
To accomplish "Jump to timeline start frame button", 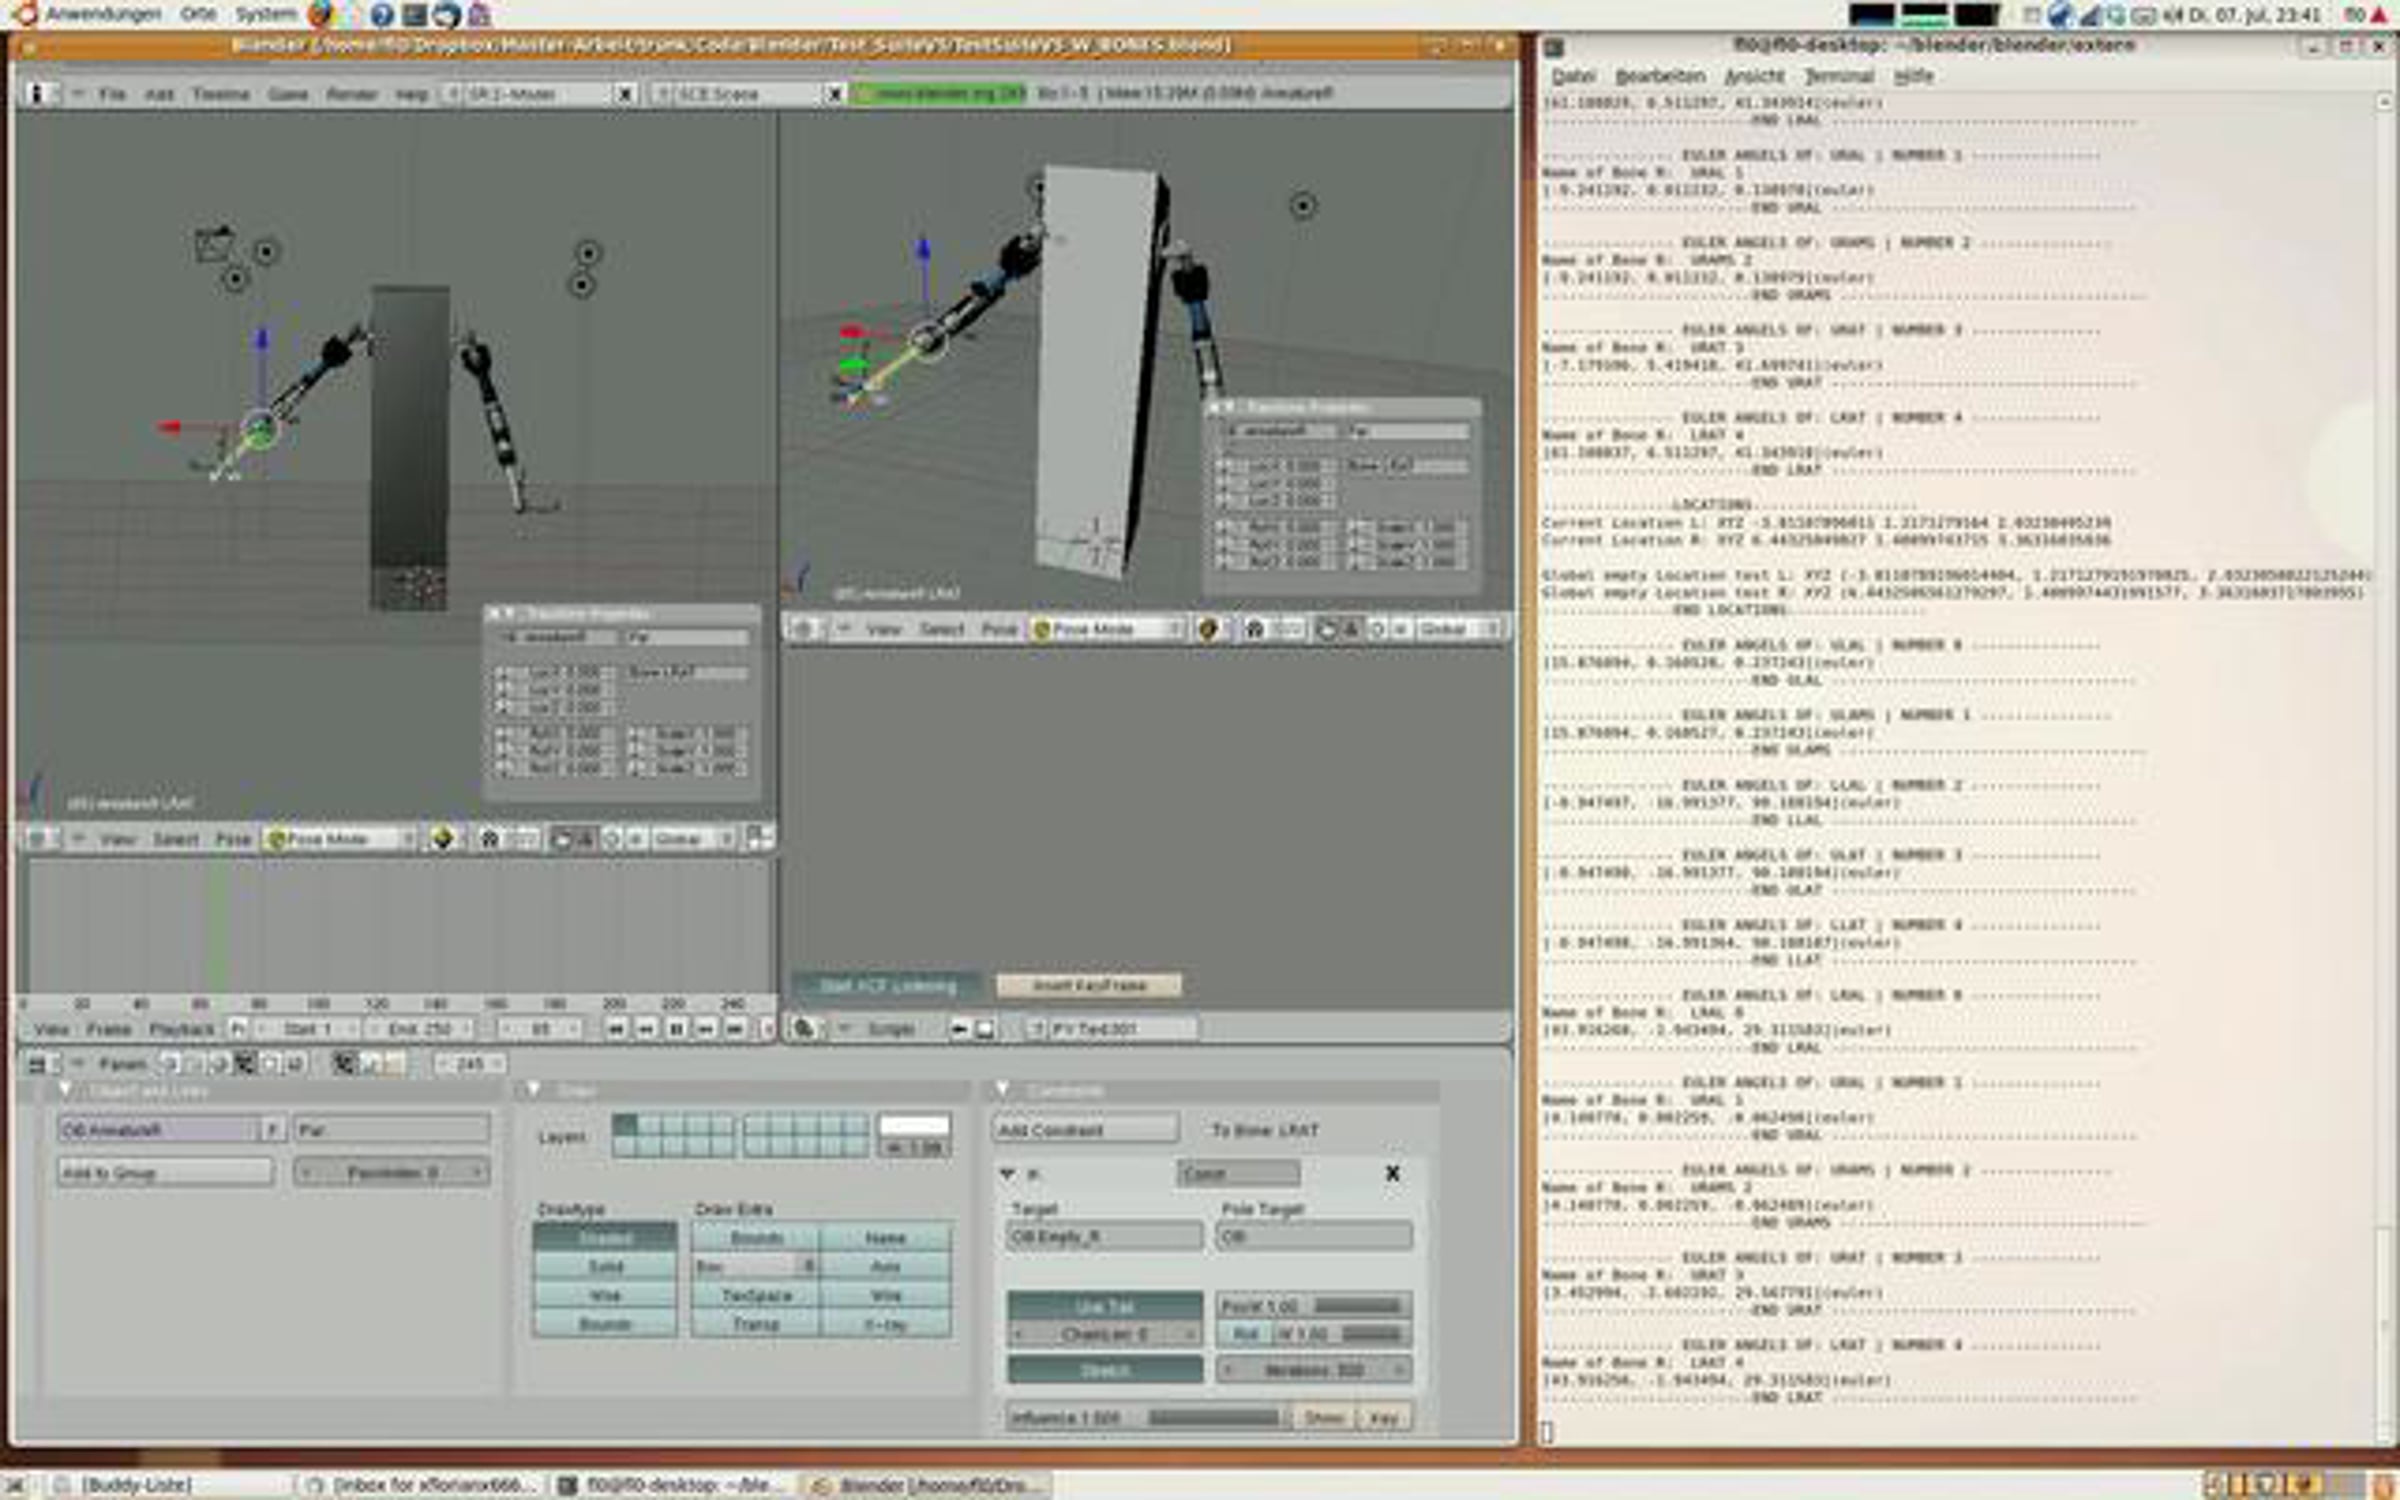I will pyautogui.click(x=616, y=1028).
